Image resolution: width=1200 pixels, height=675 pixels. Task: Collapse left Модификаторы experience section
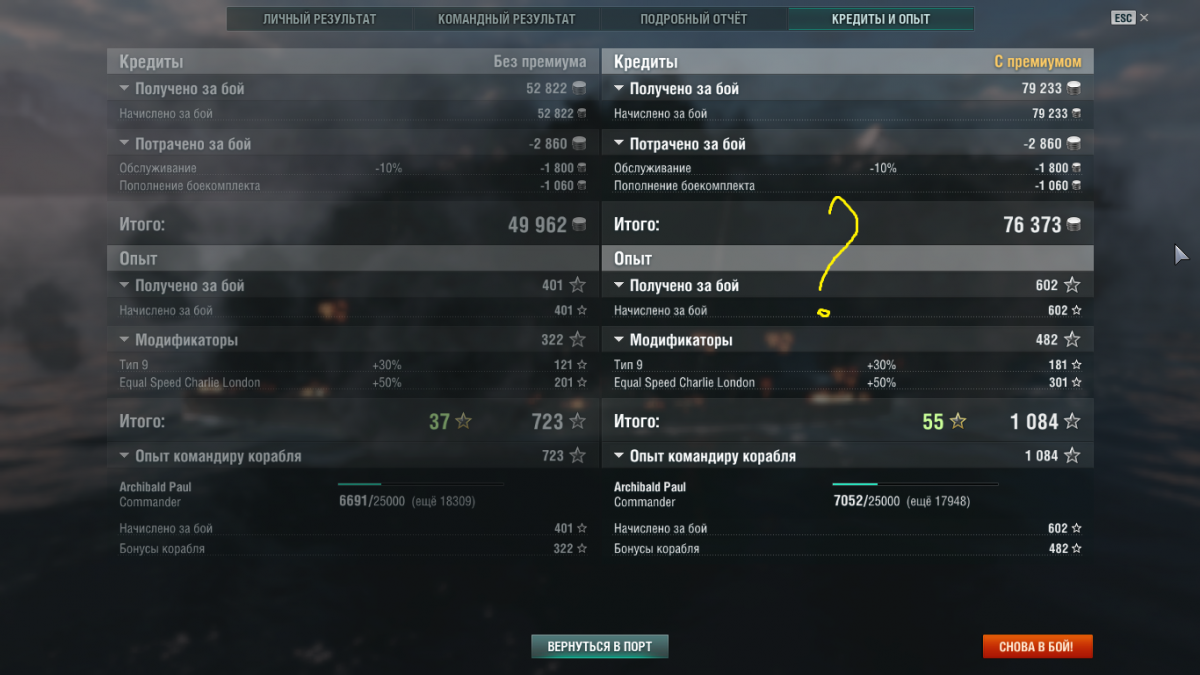point(125,340)
